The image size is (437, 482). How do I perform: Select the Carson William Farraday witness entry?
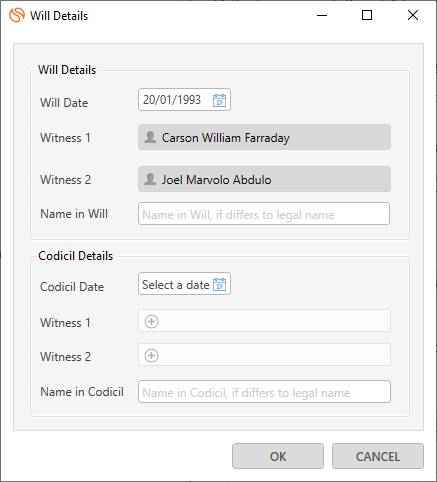coord(264,137)
